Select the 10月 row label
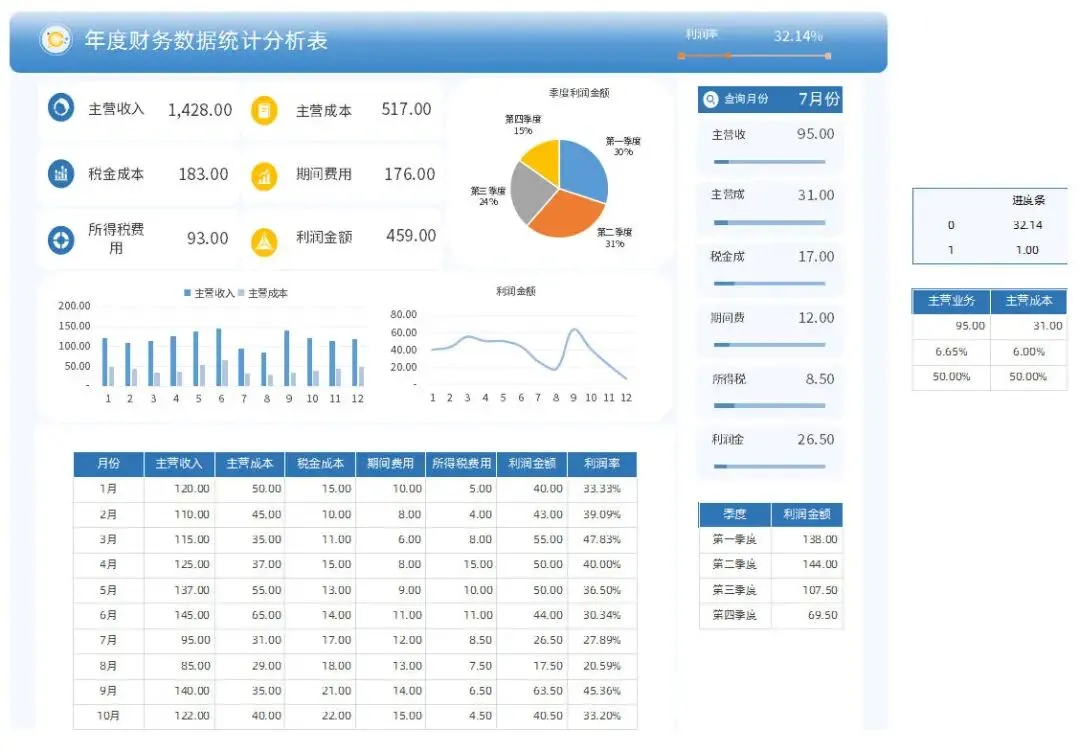This screenshot has height=752, width=1080. [x=108, y=716]
